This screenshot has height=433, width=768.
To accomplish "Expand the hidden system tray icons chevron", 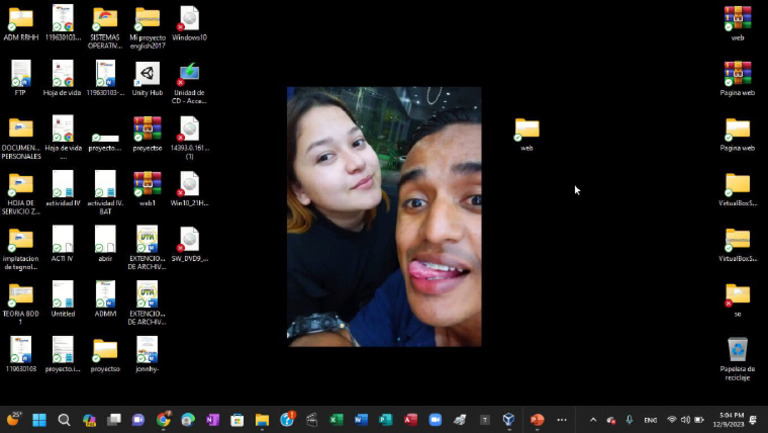I will pyautogui.click(x=593, y=420).
